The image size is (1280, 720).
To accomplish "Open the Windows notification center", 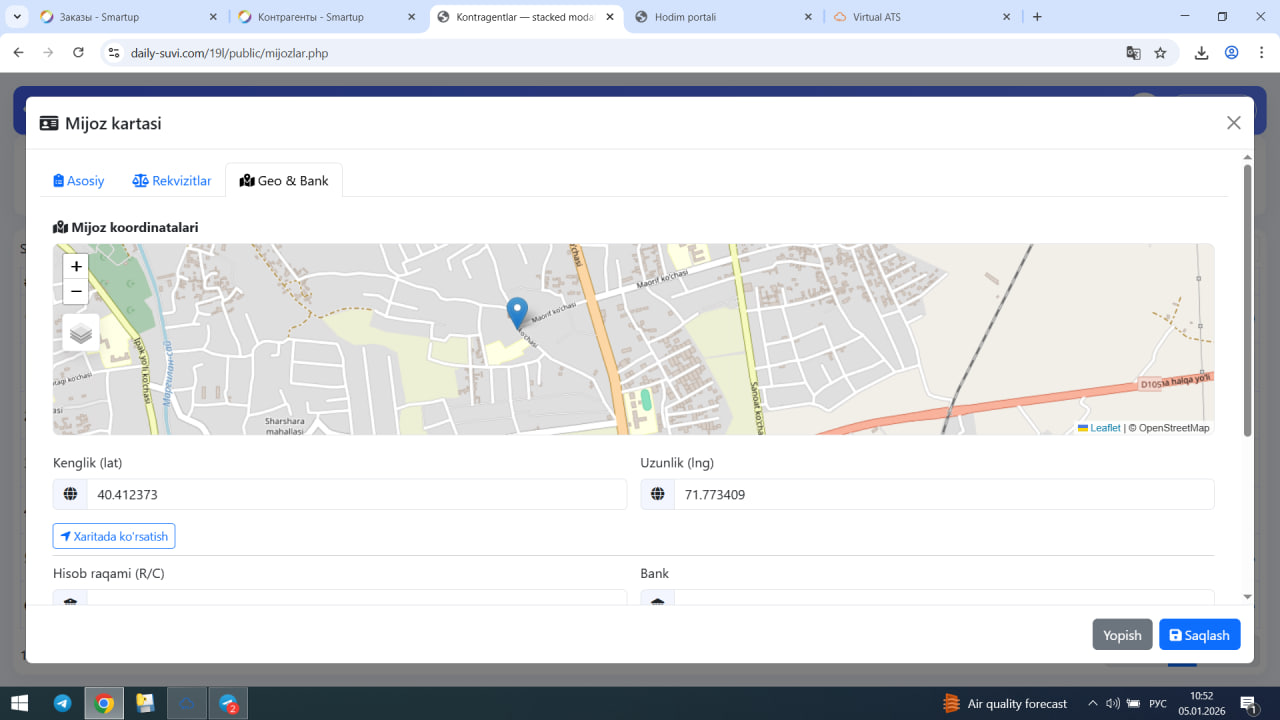I will click(1248, 703).
